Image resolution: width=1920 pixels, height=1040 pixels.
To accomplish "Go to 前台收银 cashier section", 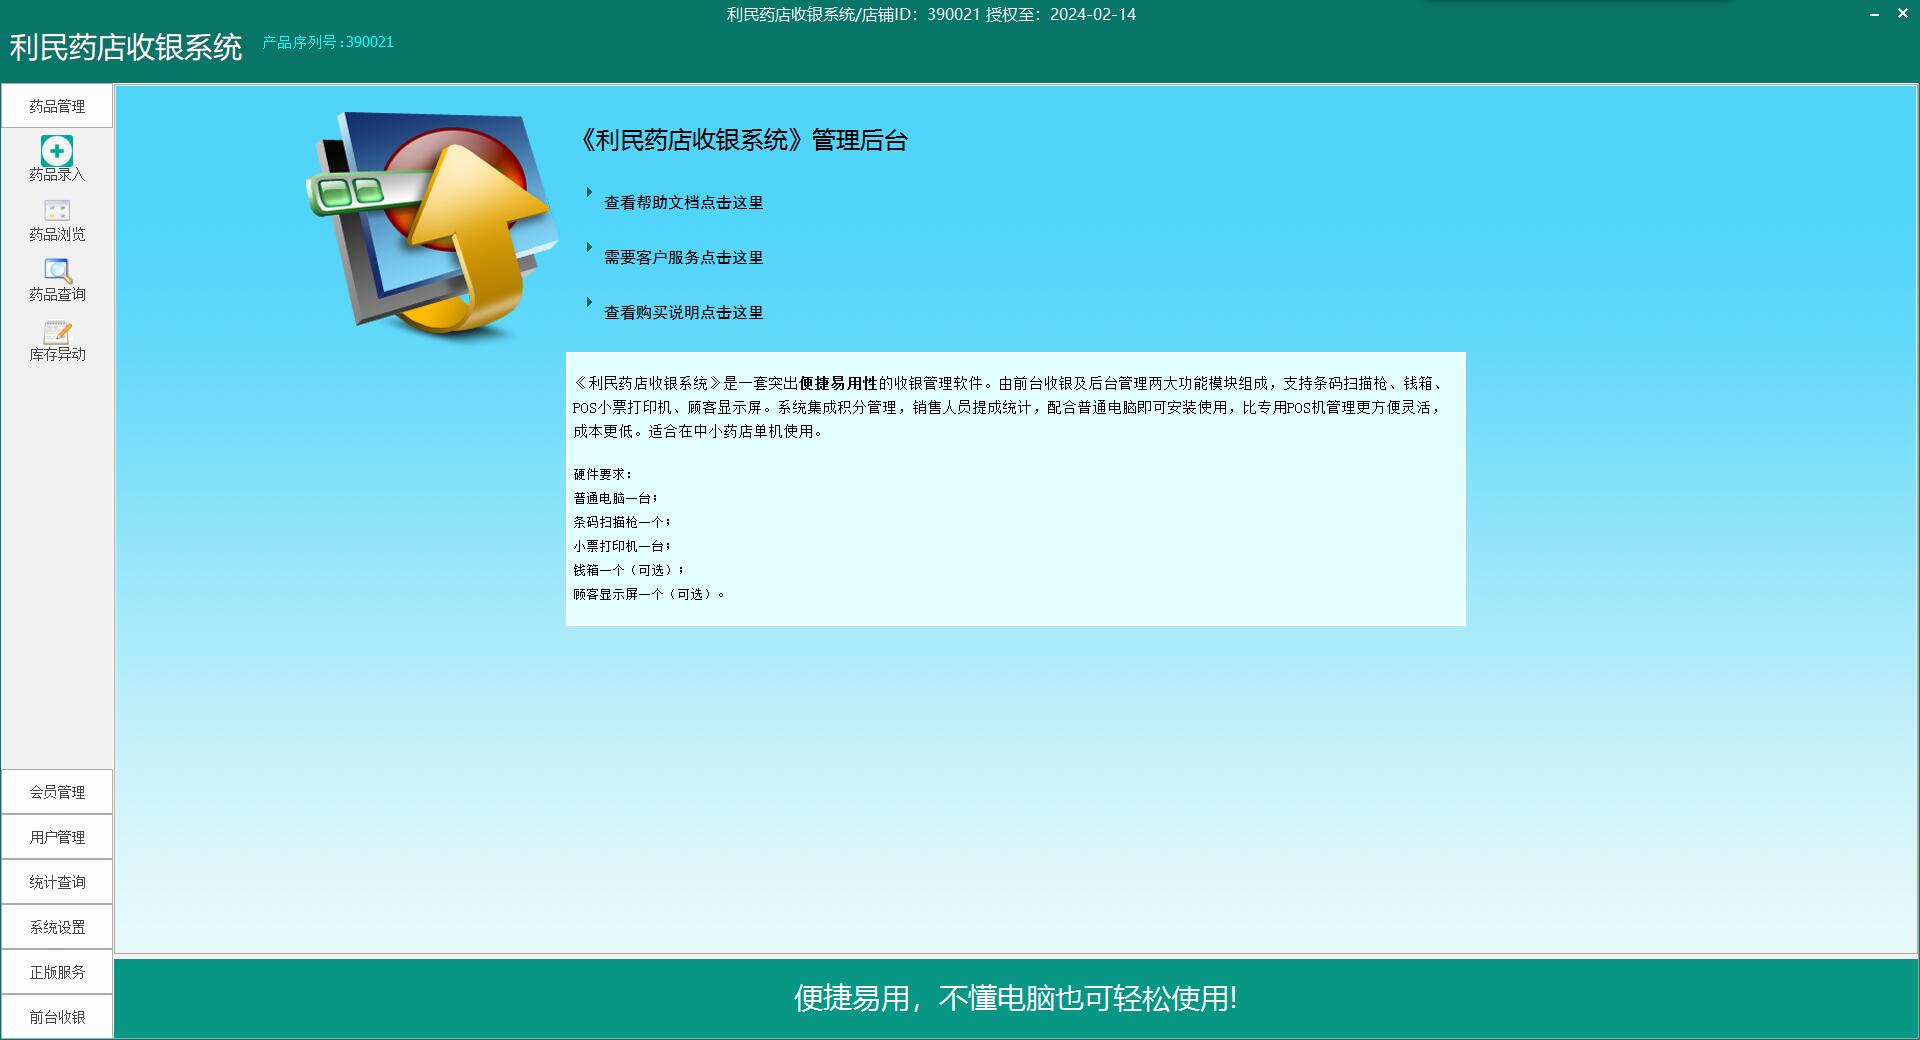I will click(x=57, y=1017).
